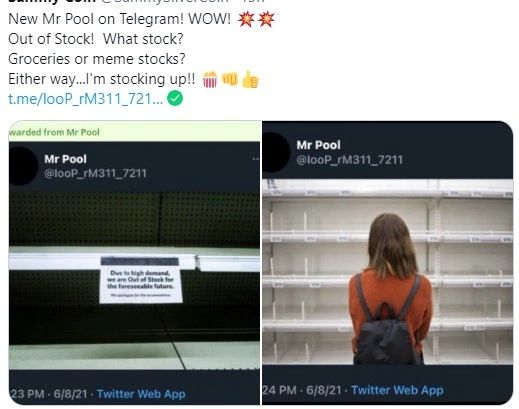Click Mr Pool avatar in right image
This screenshot has height=409, width=519.
276,152
